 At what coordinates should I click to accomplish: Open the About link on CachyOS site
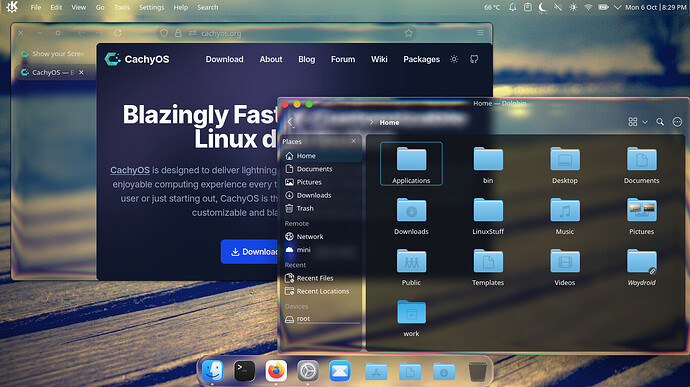[x=271, y=59]
